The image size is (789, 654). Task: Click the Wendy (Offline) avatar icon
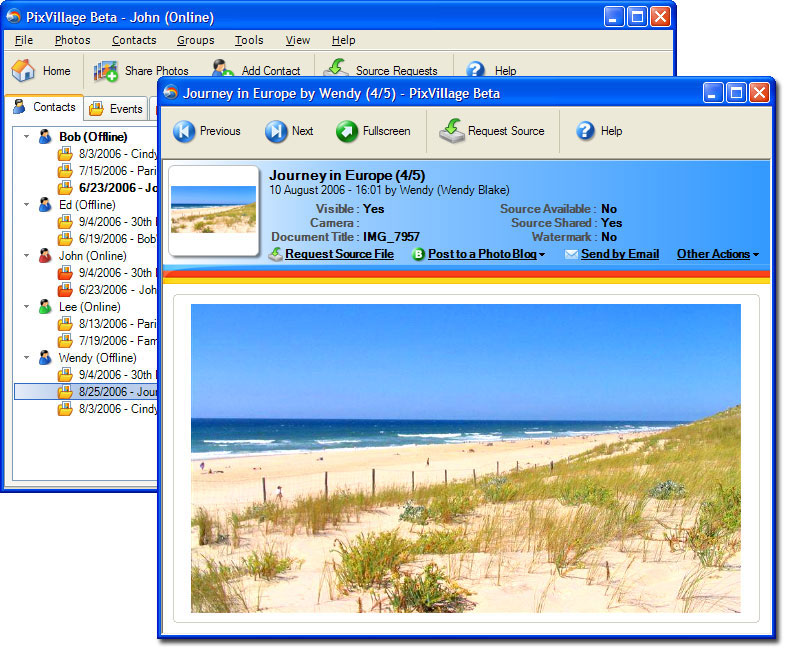coord(45,358)
